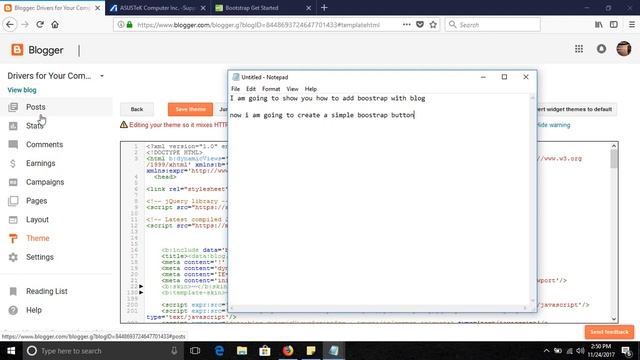Open Notepad View menu
This screenshot has width=640, height=360.
click(292, 89)
